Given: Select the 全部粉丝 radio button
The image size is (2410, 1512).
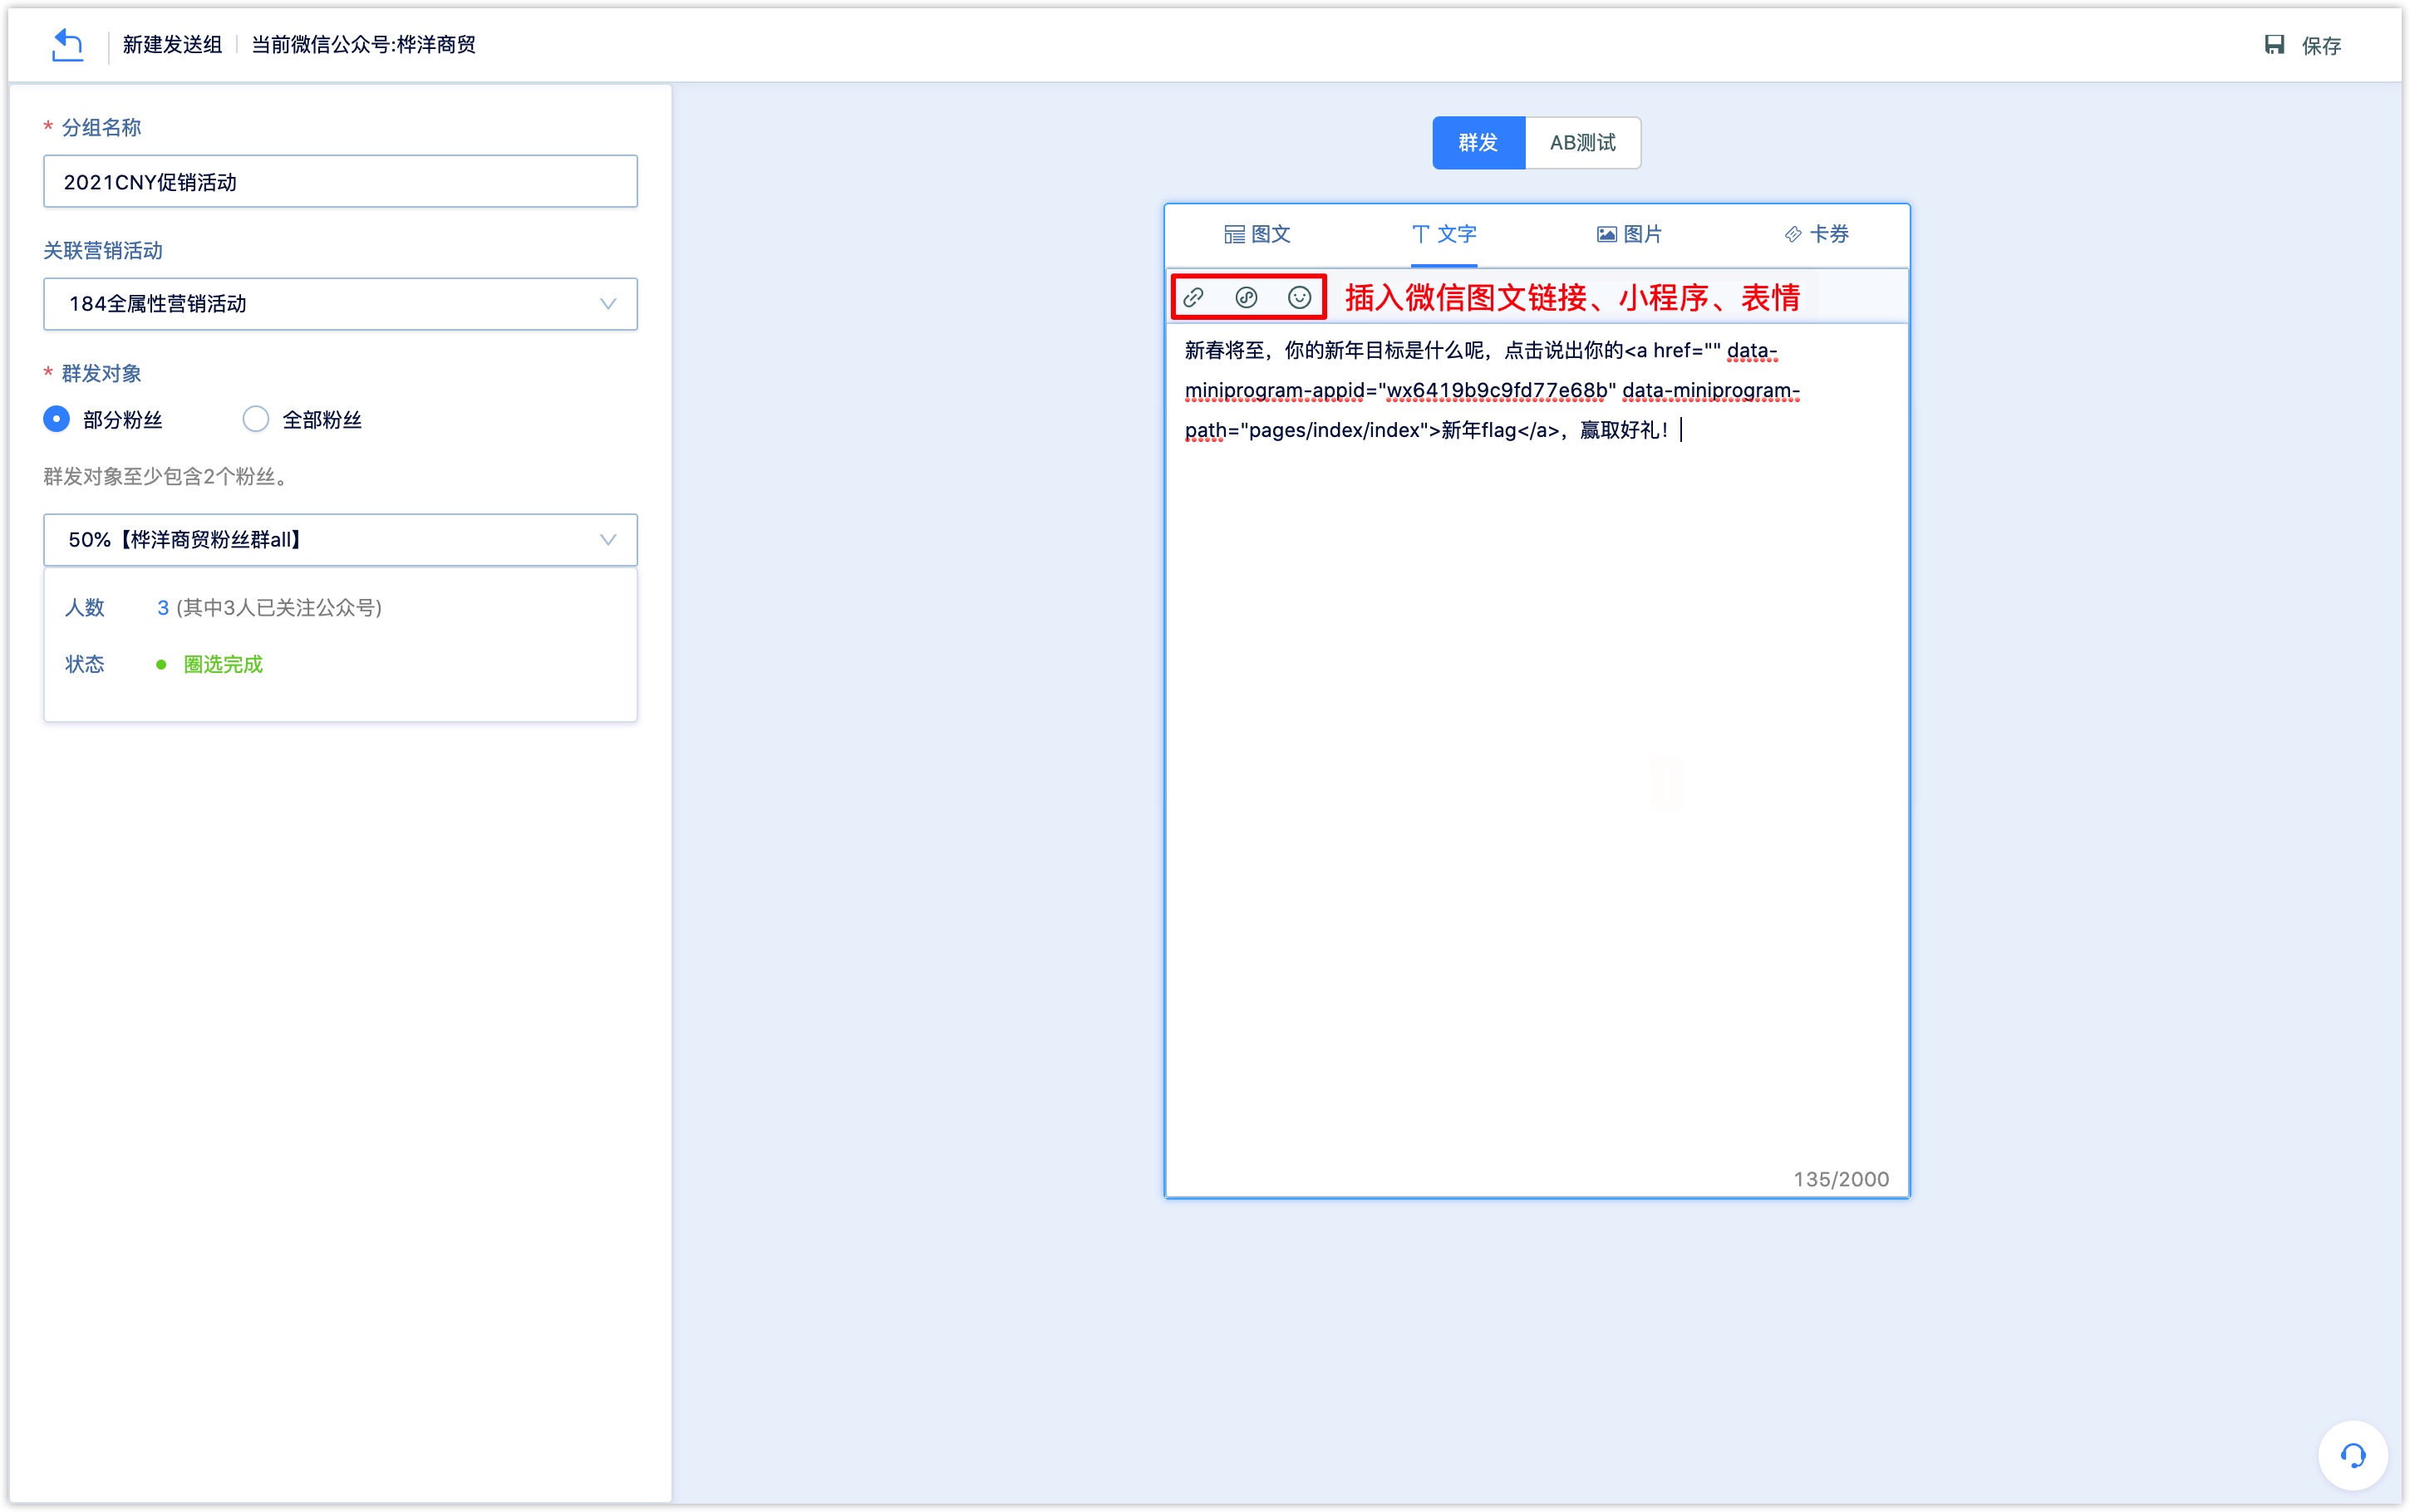Looking at the screenshot, I should tap(256, 419).
